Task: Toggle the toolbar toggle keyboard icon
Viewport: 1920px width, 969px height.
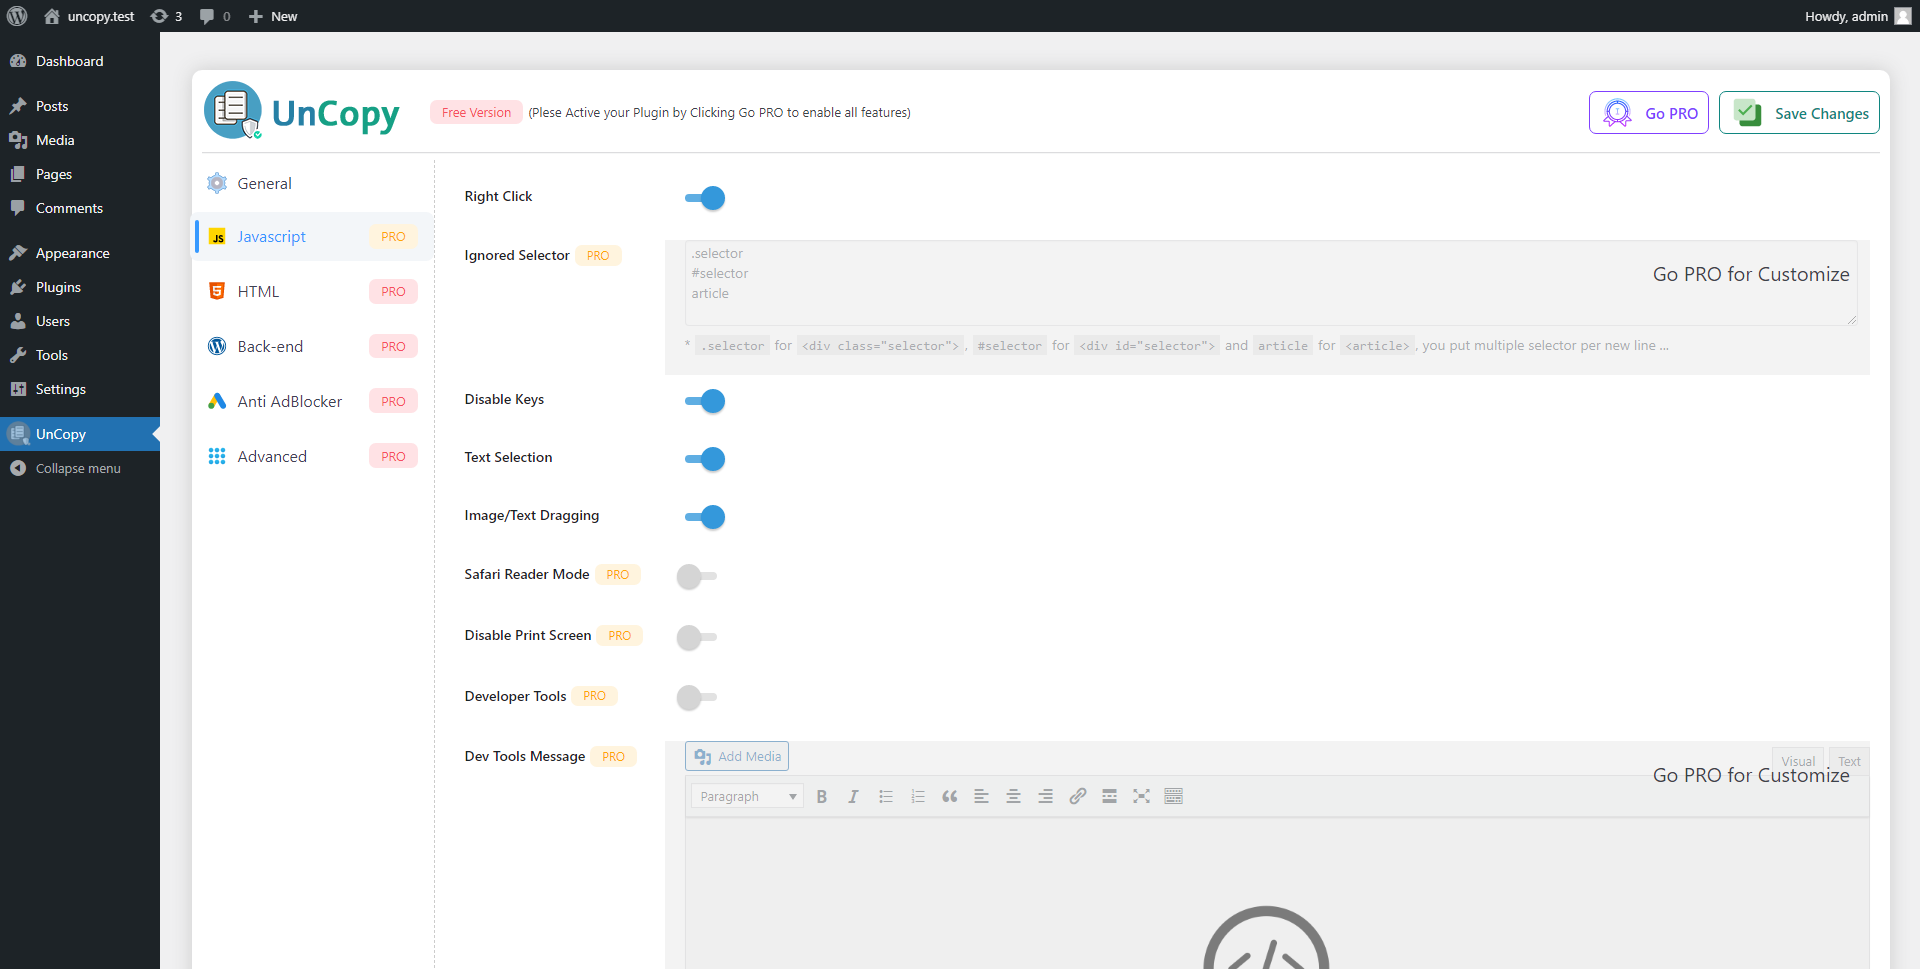Action: pos(1173,797)
